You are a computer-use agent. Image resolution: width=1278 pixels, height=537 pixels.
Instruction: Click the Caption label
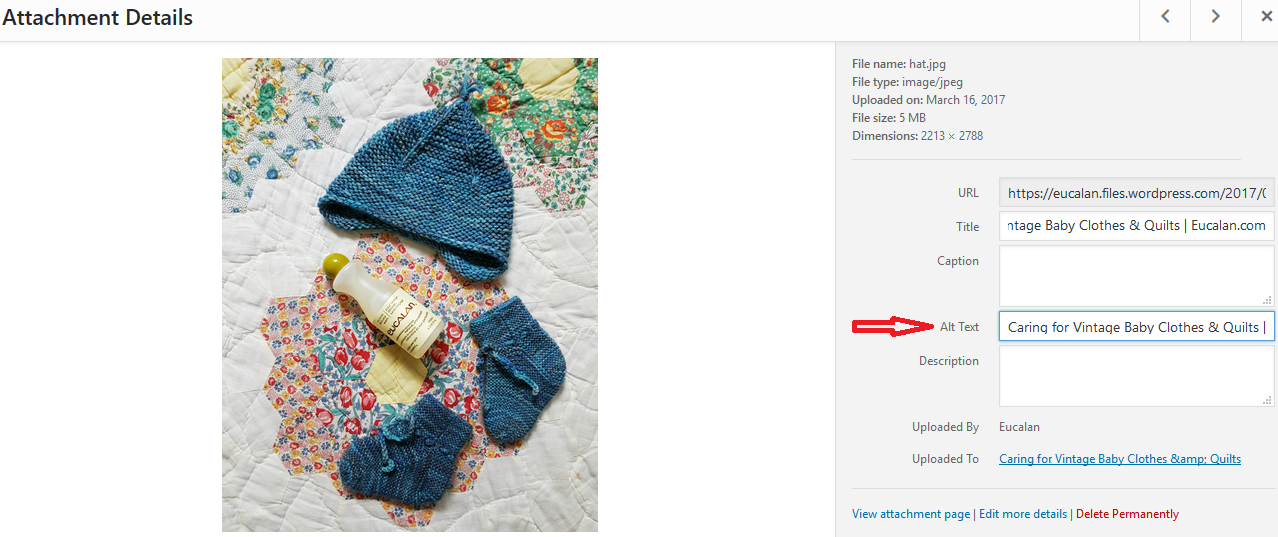958,261
